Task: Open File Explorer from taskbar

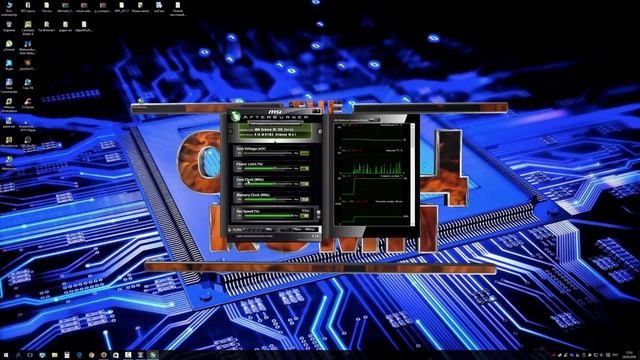Action: [x=55, y=355]
